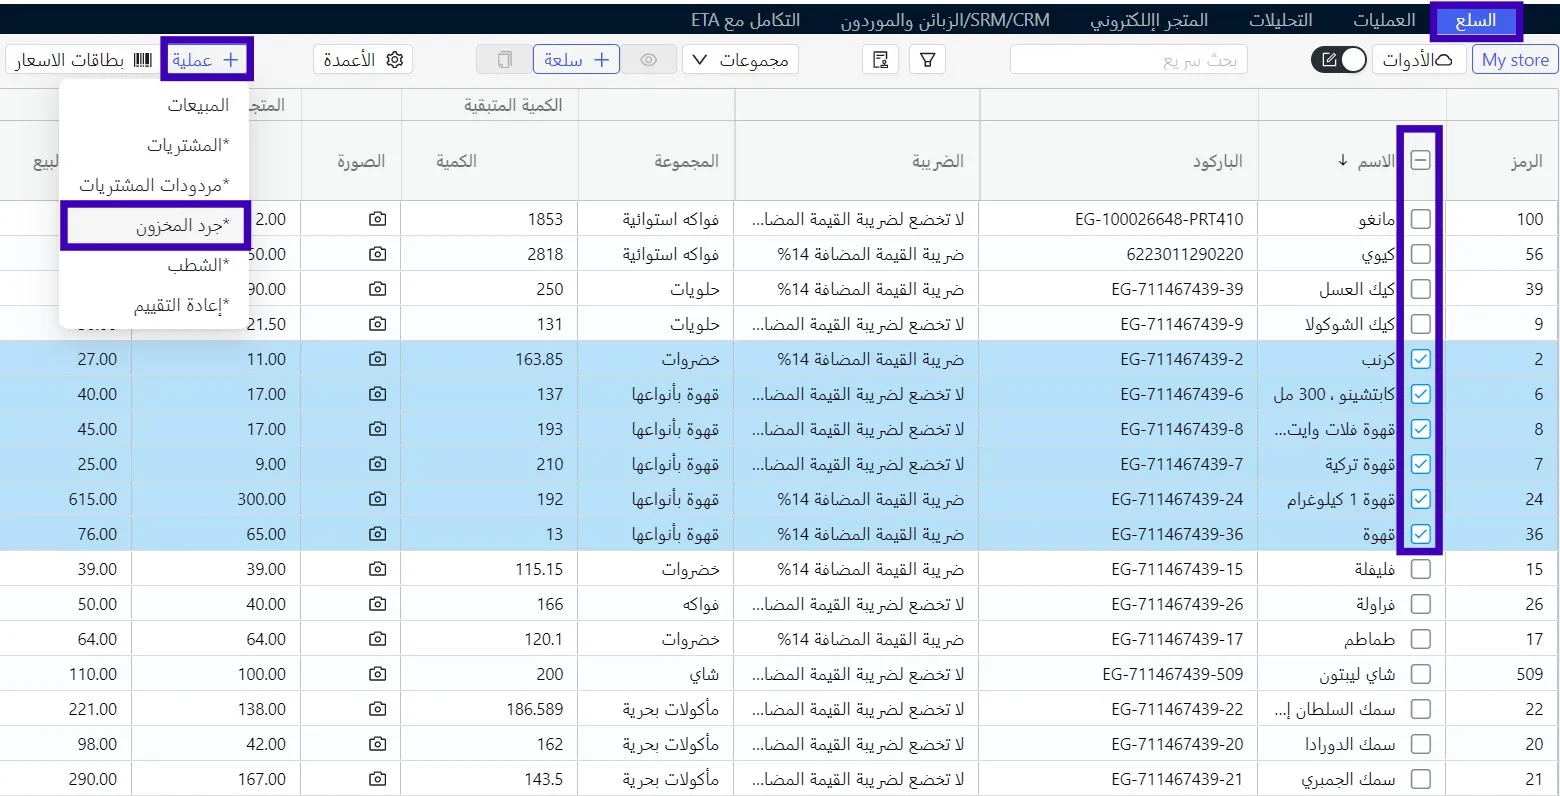Image resolution: width=1560 pixels, height=796 pixels.
Task: Click the eye preview icon in toolbar
Action: pos(648,60)
